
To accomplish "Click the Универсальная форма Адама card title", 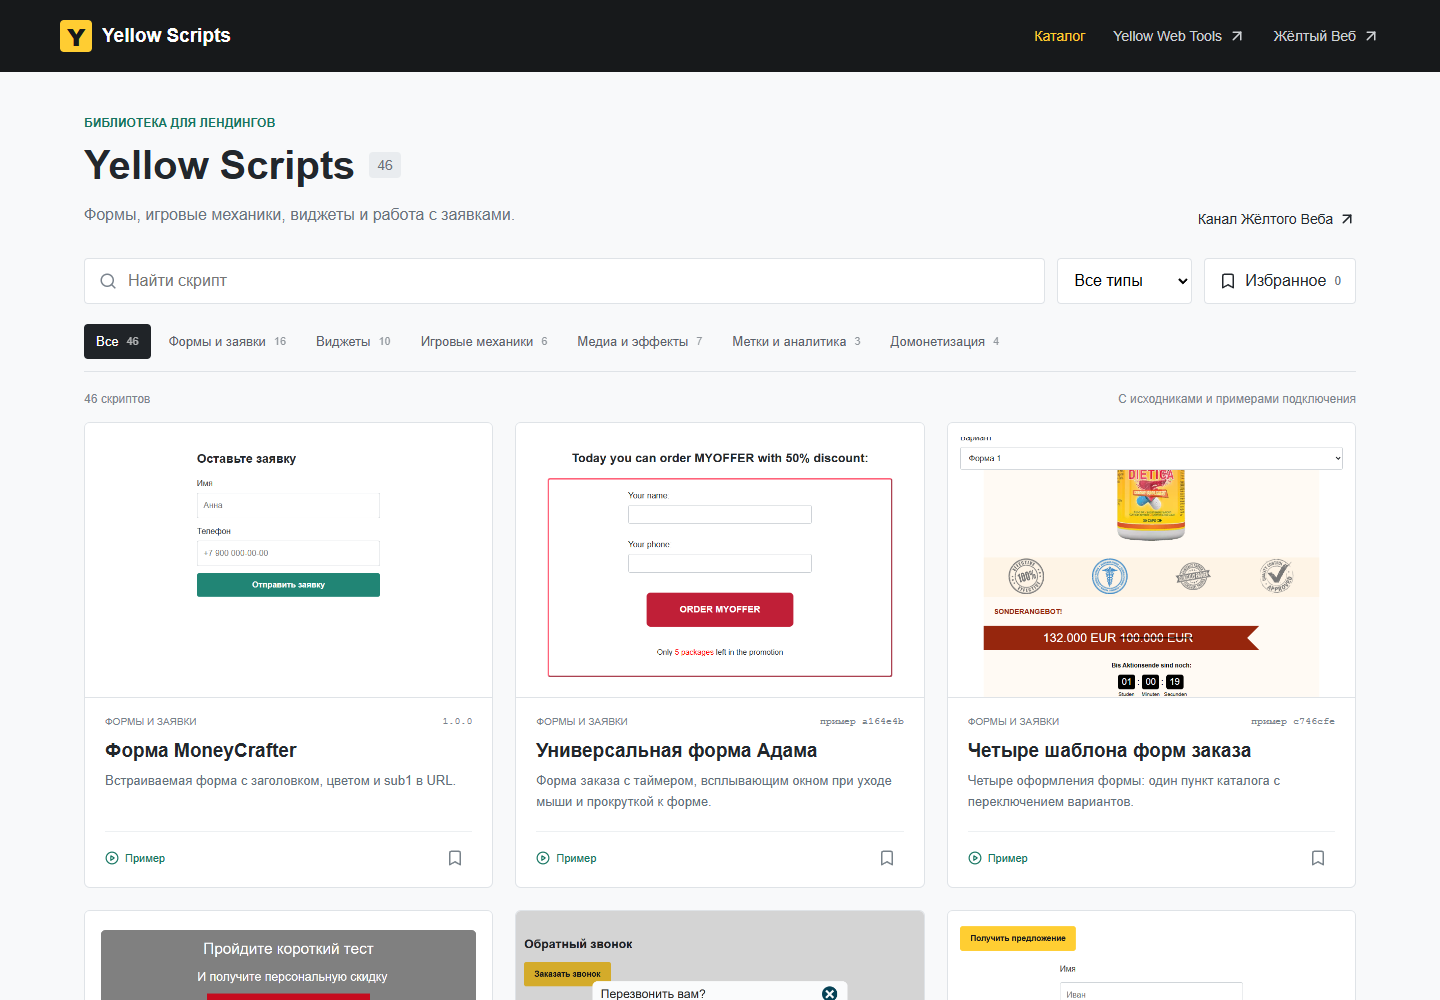I will point(676,750).
